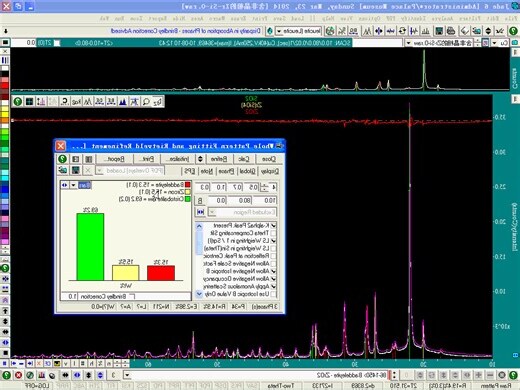Switch to the EPS tab
520x390 pixels.
point(189,171)
